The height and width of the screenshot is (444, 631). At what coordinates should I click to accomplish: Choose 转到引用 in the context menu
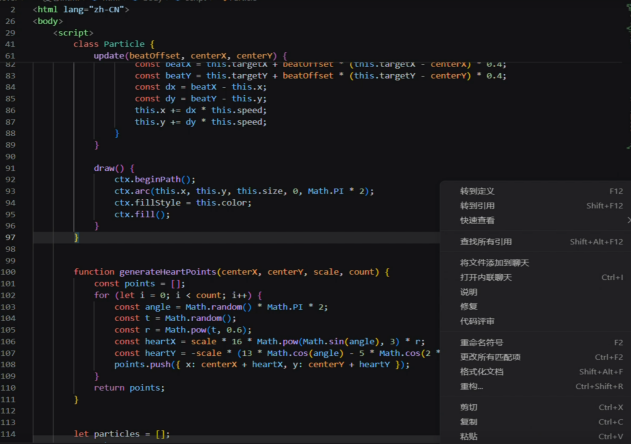[536, 206]
